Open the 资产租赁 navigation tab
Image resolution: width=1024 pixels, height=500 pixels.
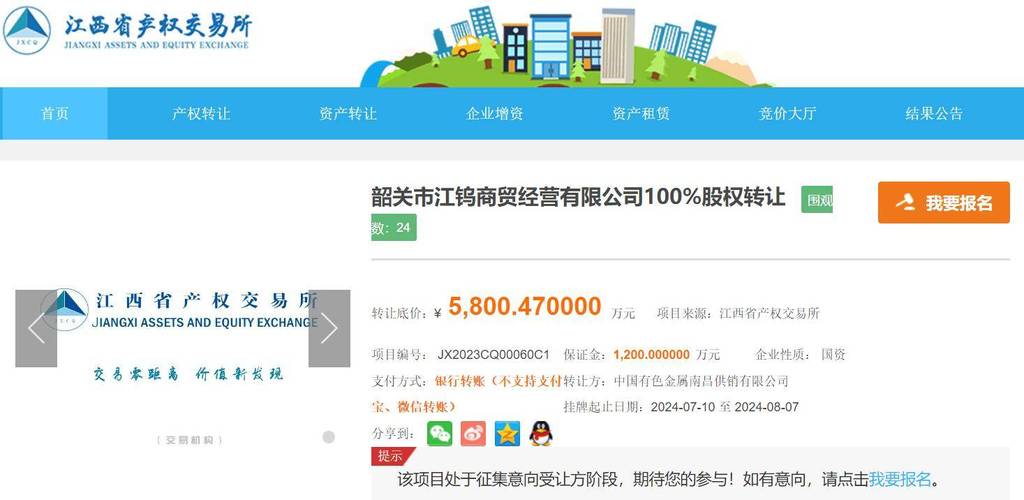point(641,114)
